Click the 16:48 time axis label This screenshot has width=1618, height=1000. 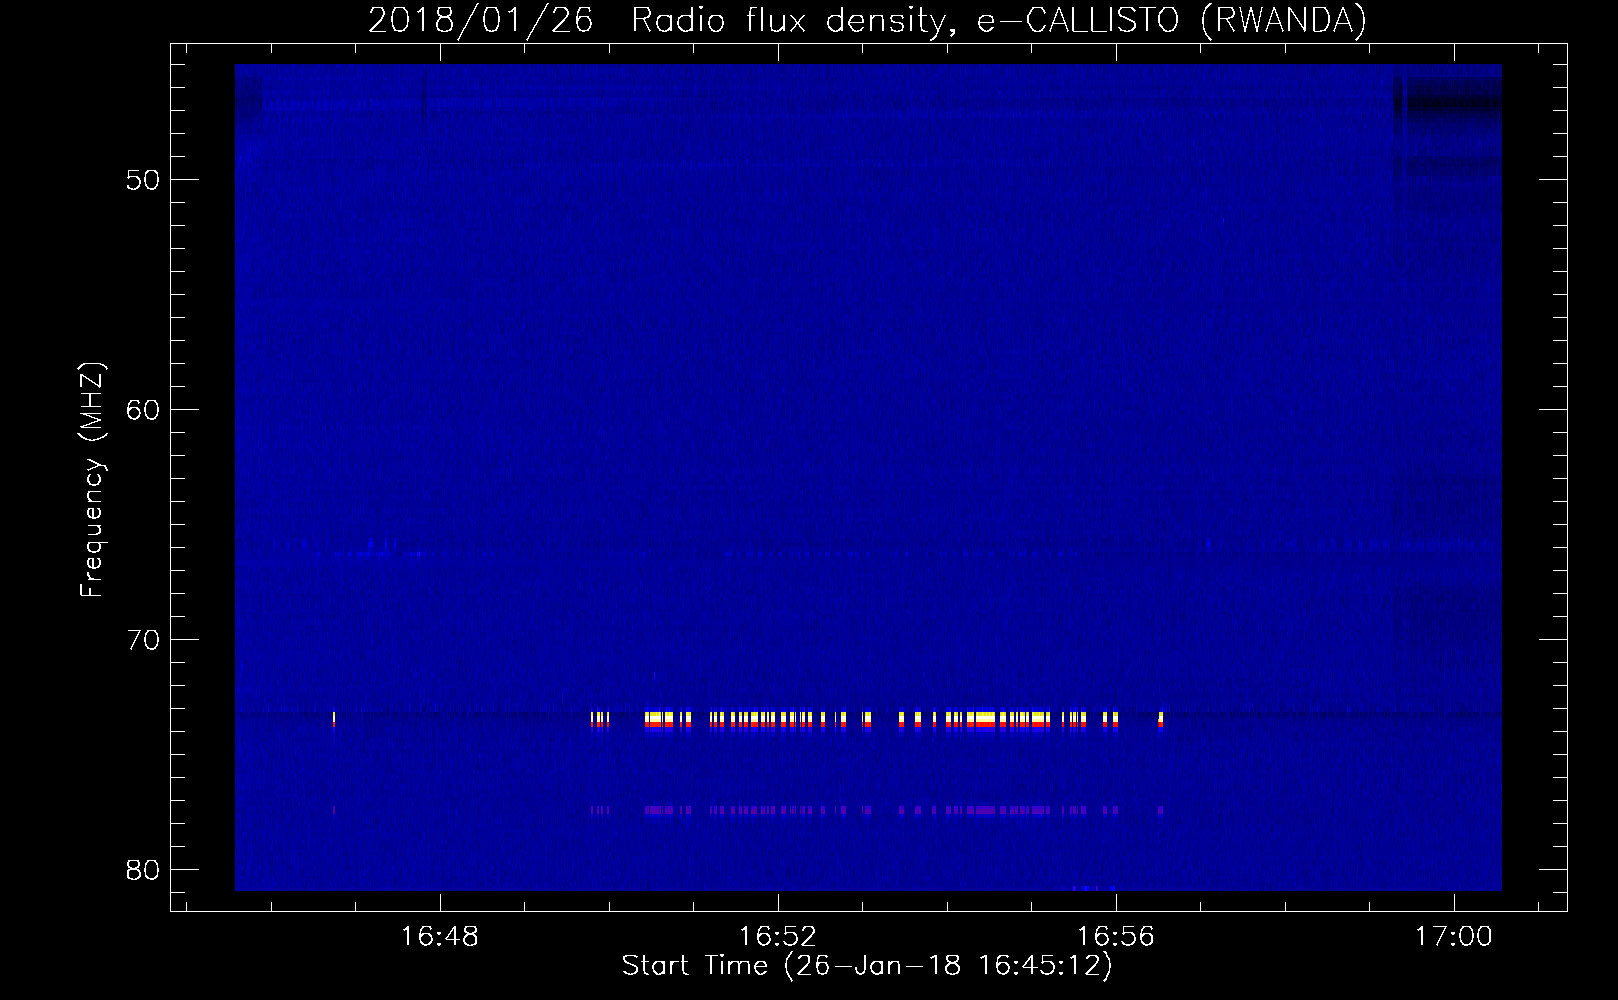tap(440, 936)
